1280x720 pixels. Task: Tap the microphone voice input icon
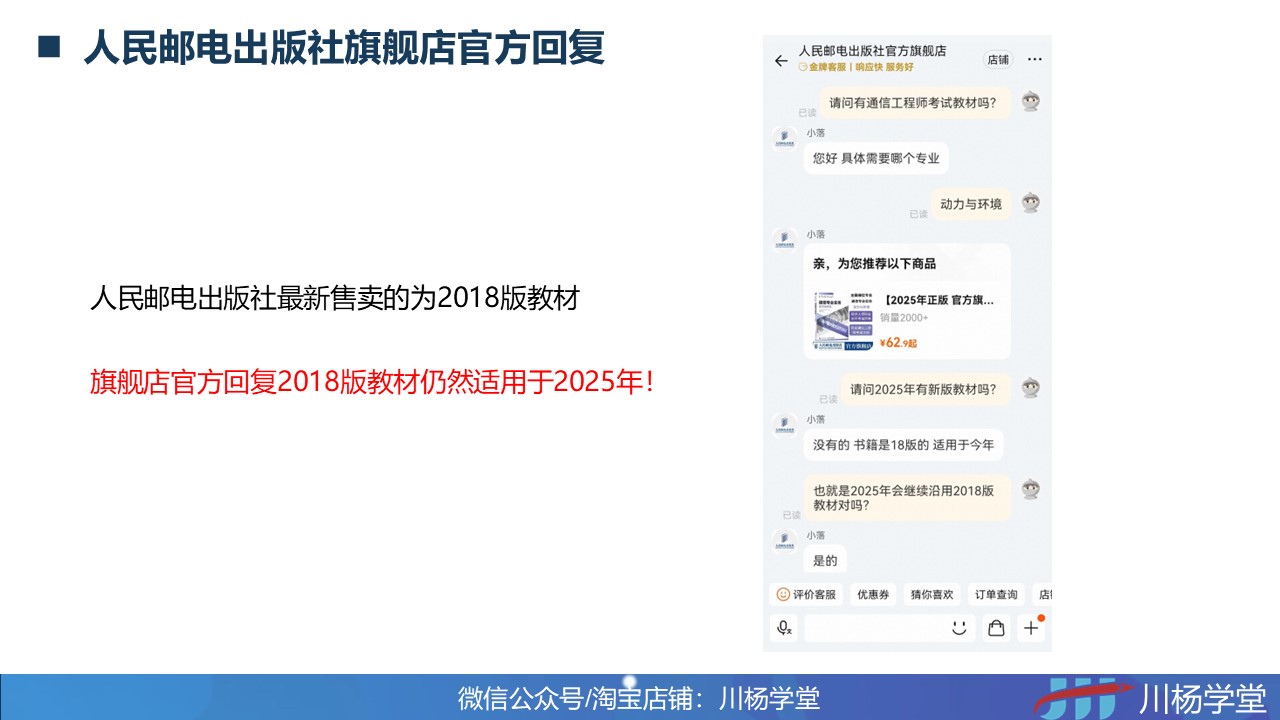pos(785,628)
